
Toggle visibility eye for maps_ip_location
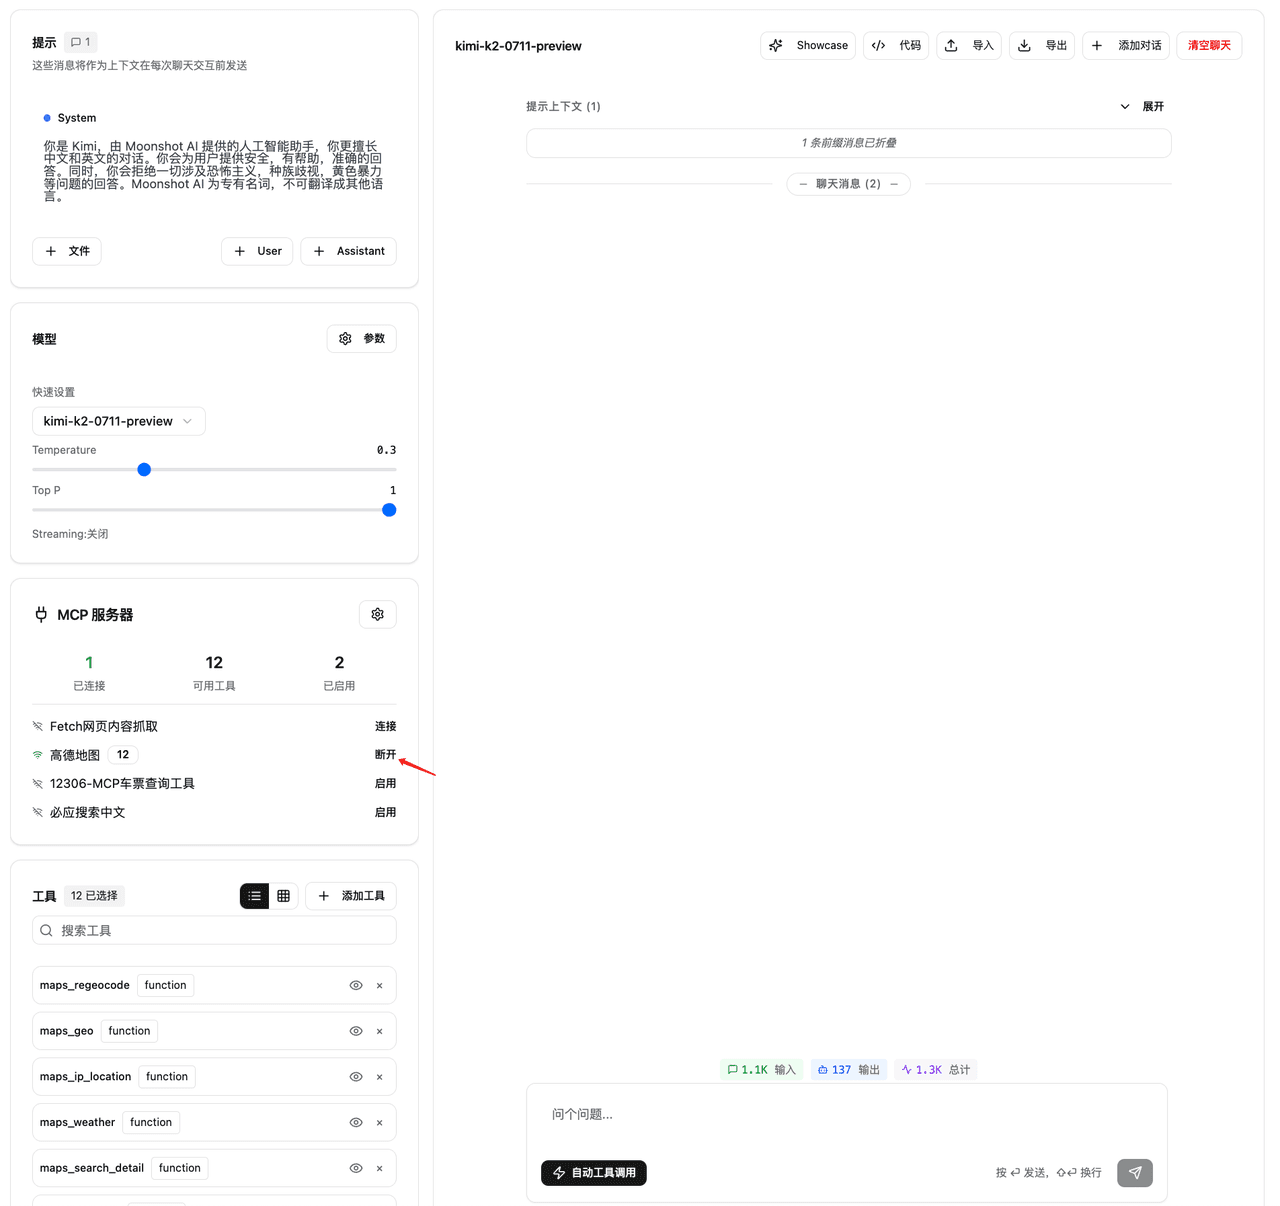(356, 1077)
